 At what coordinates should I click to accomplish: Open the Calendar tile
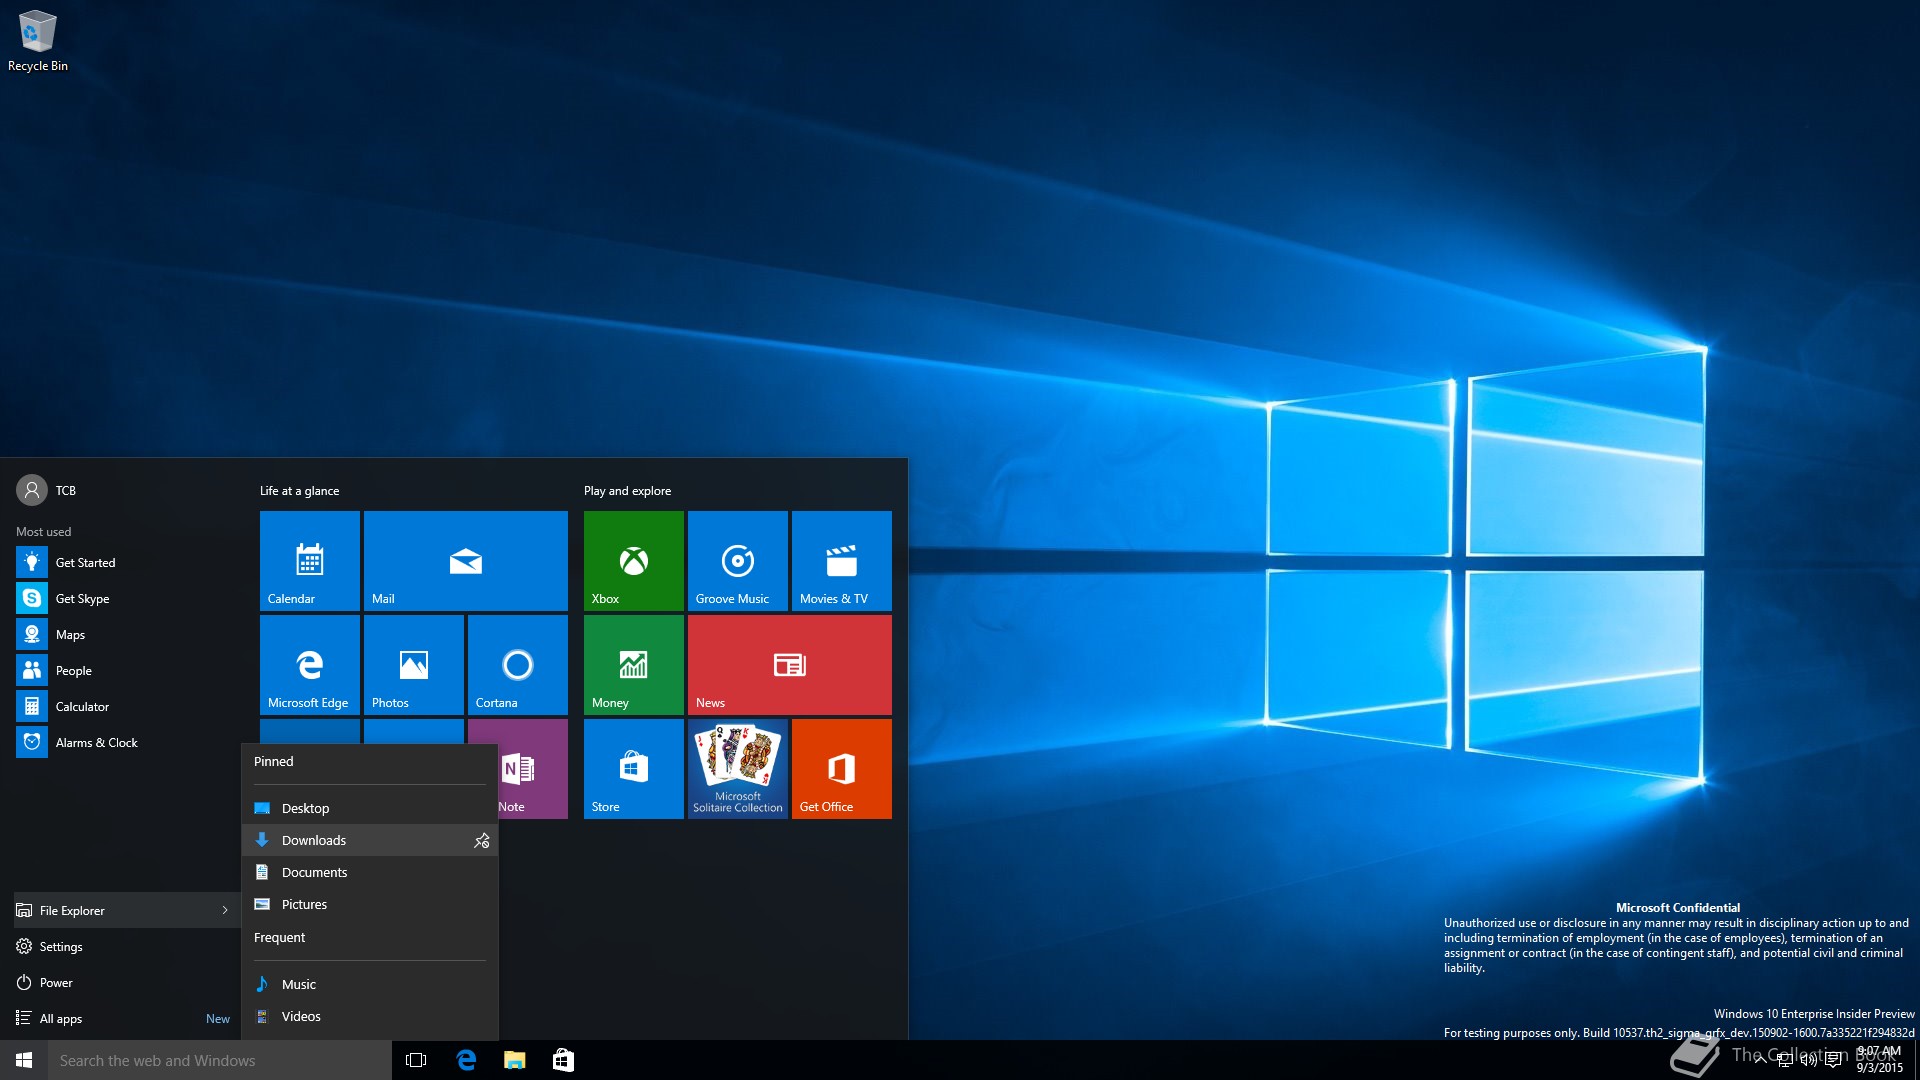[x=310, y=561]
